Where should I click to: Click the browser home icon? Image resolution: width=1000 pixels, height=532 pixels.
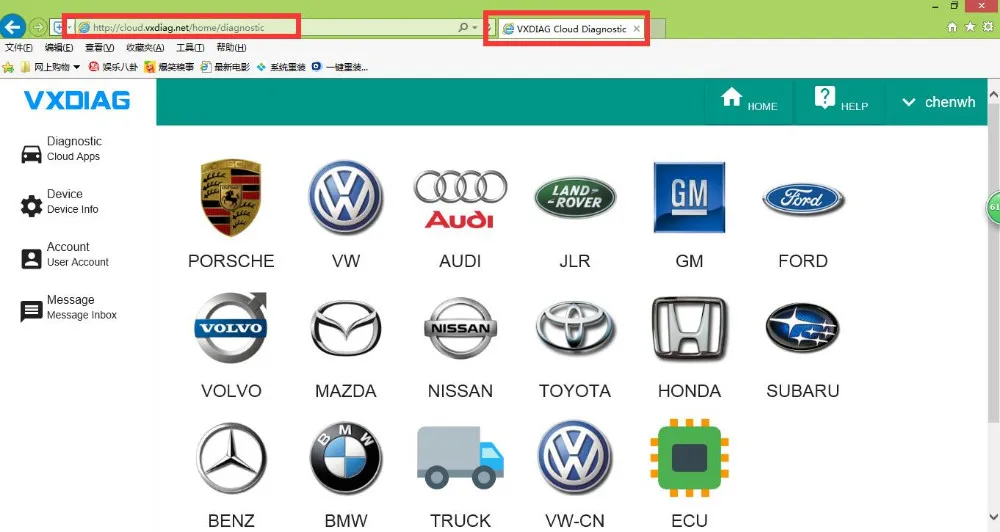click(952, 27)
